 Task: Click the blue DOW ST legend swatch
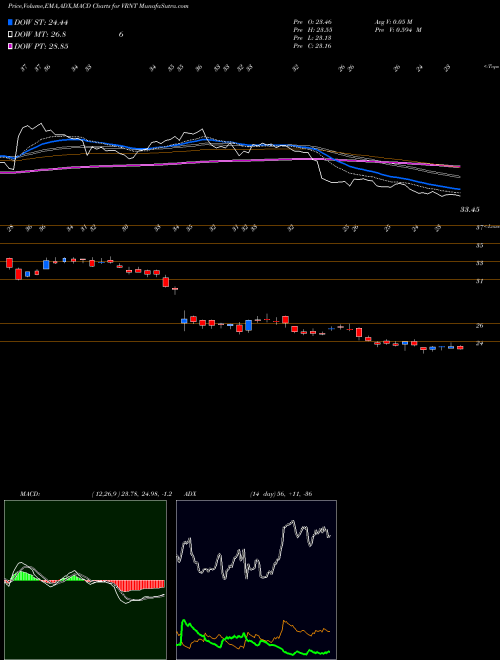point(10,23)
